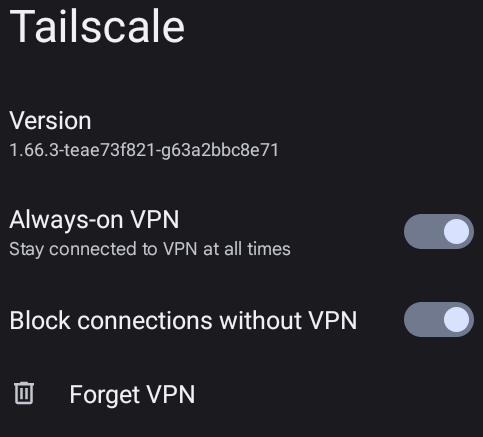Select the word Block in the second setting
This screenshot has width=483, height=437.
(40, 320)
